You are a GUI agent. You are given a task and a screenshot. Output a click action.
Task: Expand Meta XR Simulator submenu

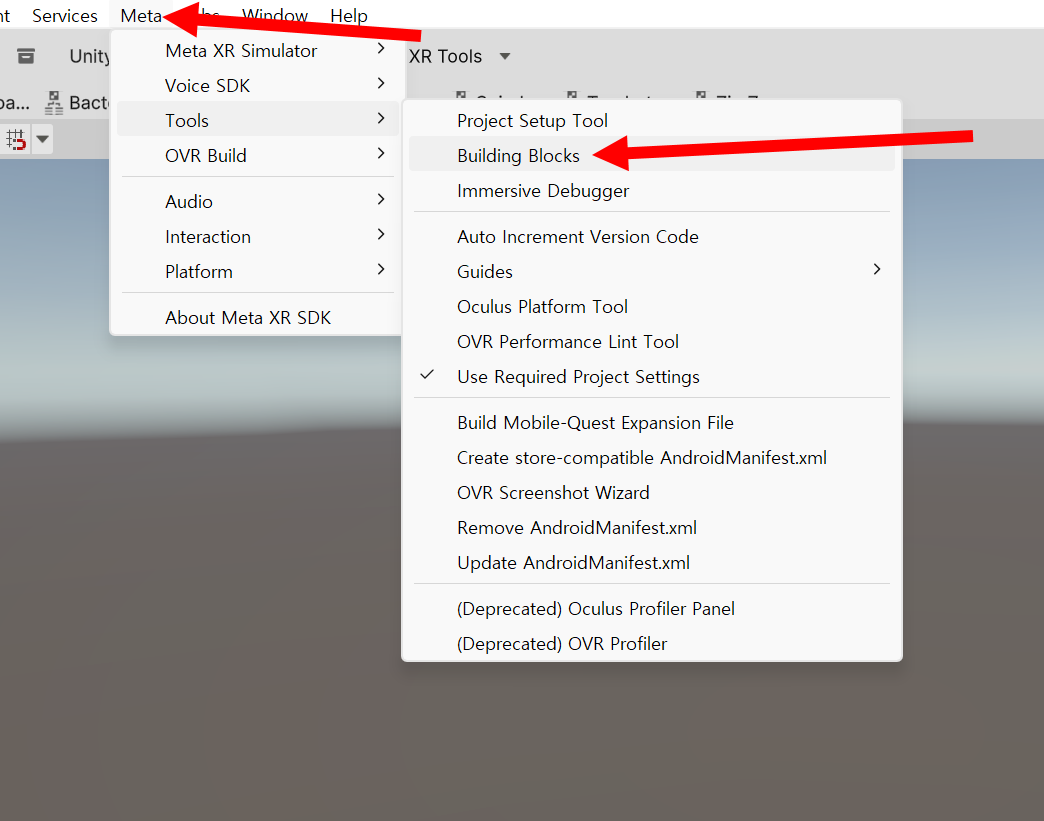258,51
